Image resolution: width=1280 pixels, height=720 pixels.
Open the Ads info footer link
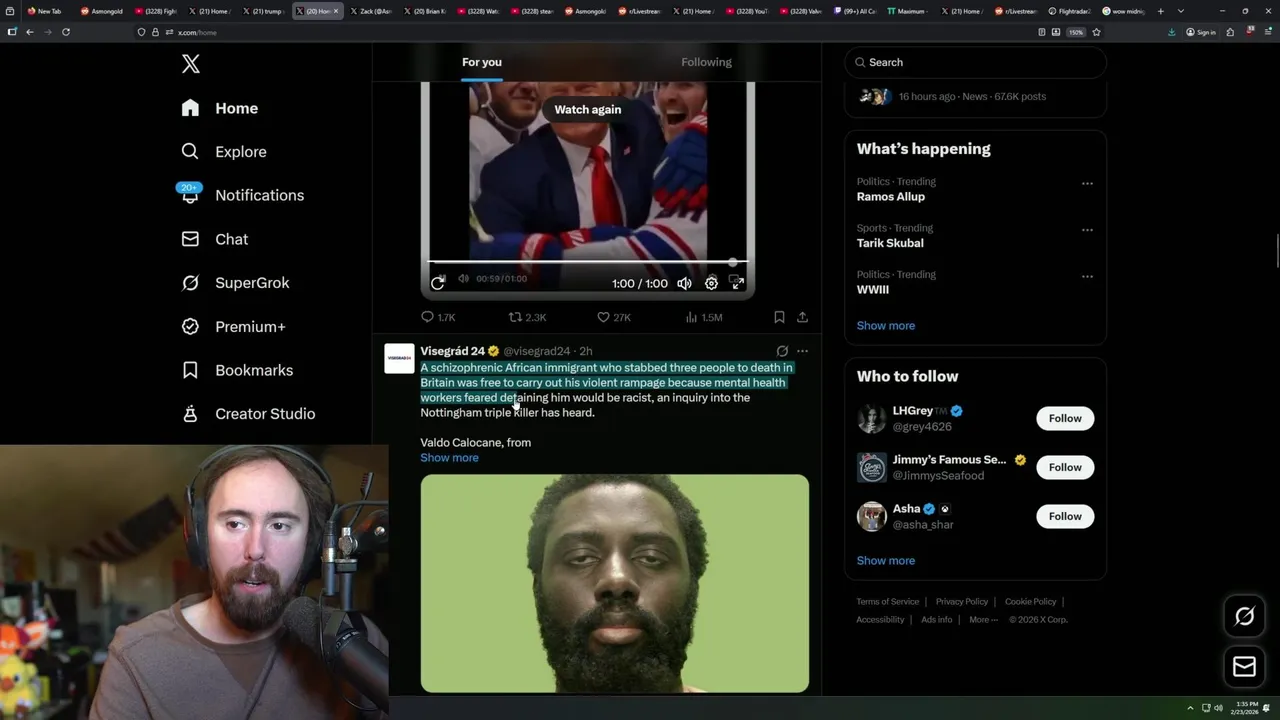click(936, 620)
